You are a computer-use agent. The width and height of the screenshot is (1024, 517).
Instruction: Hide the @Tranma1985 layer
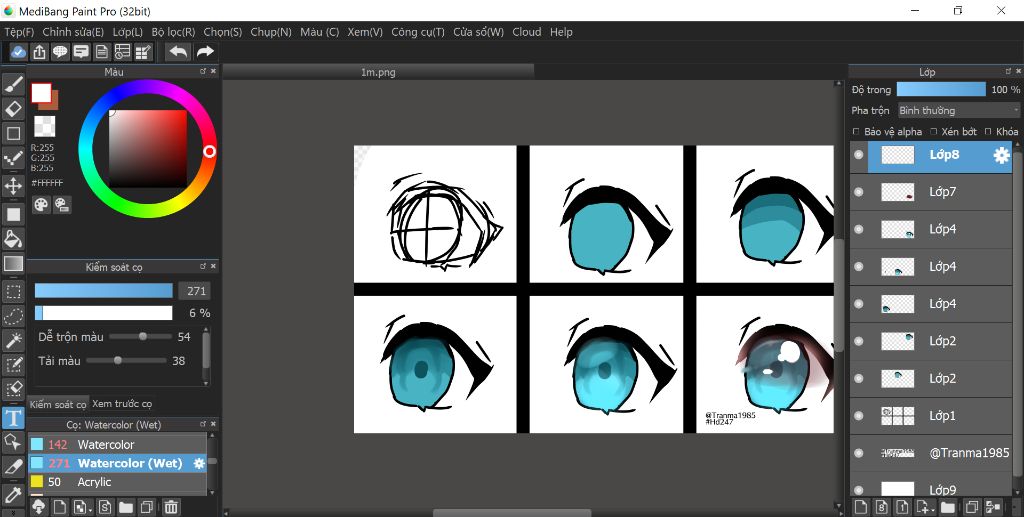coord(859,452)
